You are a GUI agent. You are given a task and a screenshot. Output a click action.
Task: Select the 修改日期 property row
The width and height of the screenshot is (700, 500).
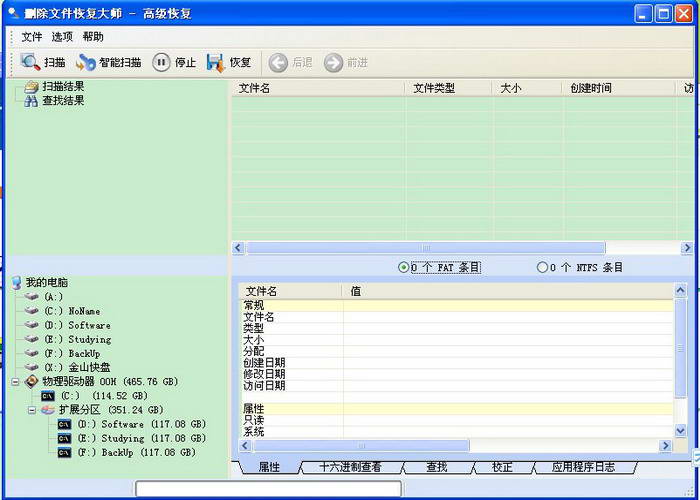pos(457,374)
